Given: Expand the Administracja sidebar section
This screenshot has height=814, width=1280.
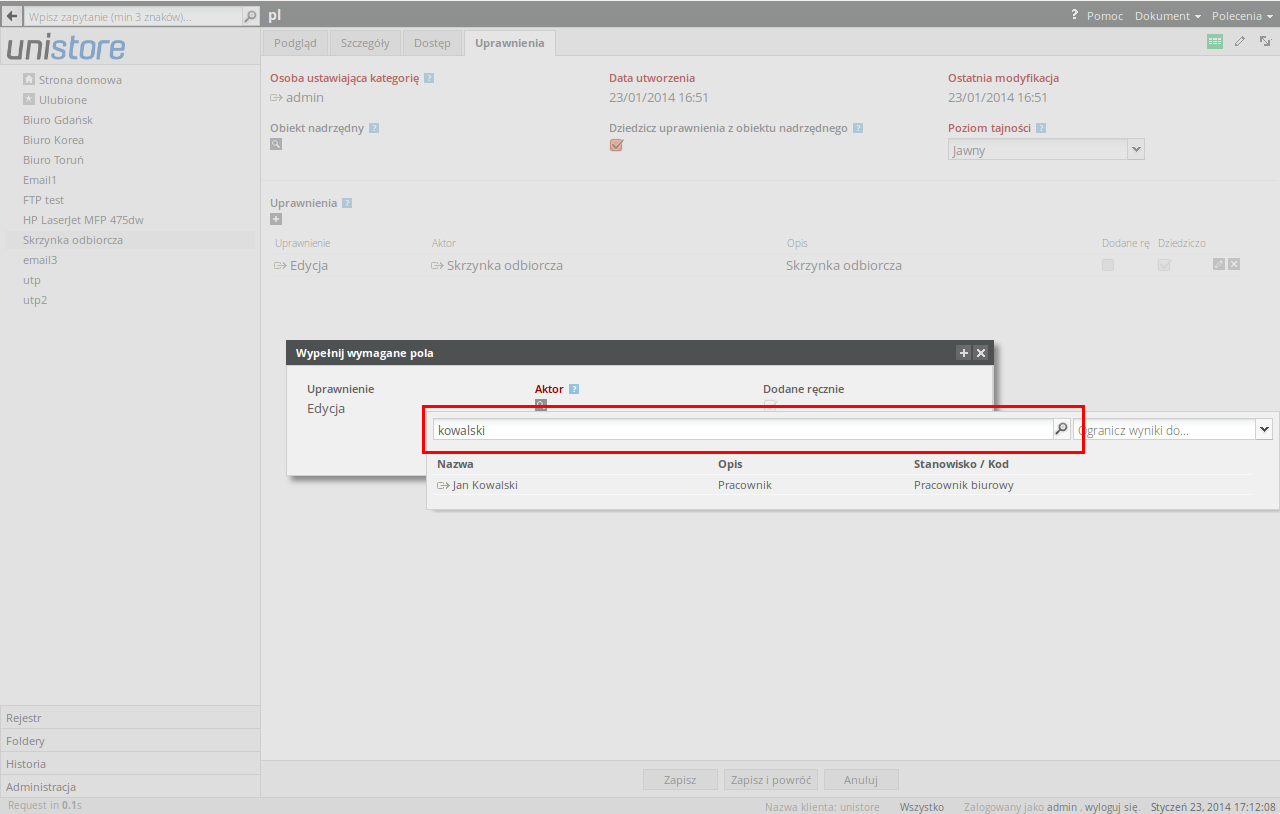Looking at the screenshot, I should coord(130,786).
